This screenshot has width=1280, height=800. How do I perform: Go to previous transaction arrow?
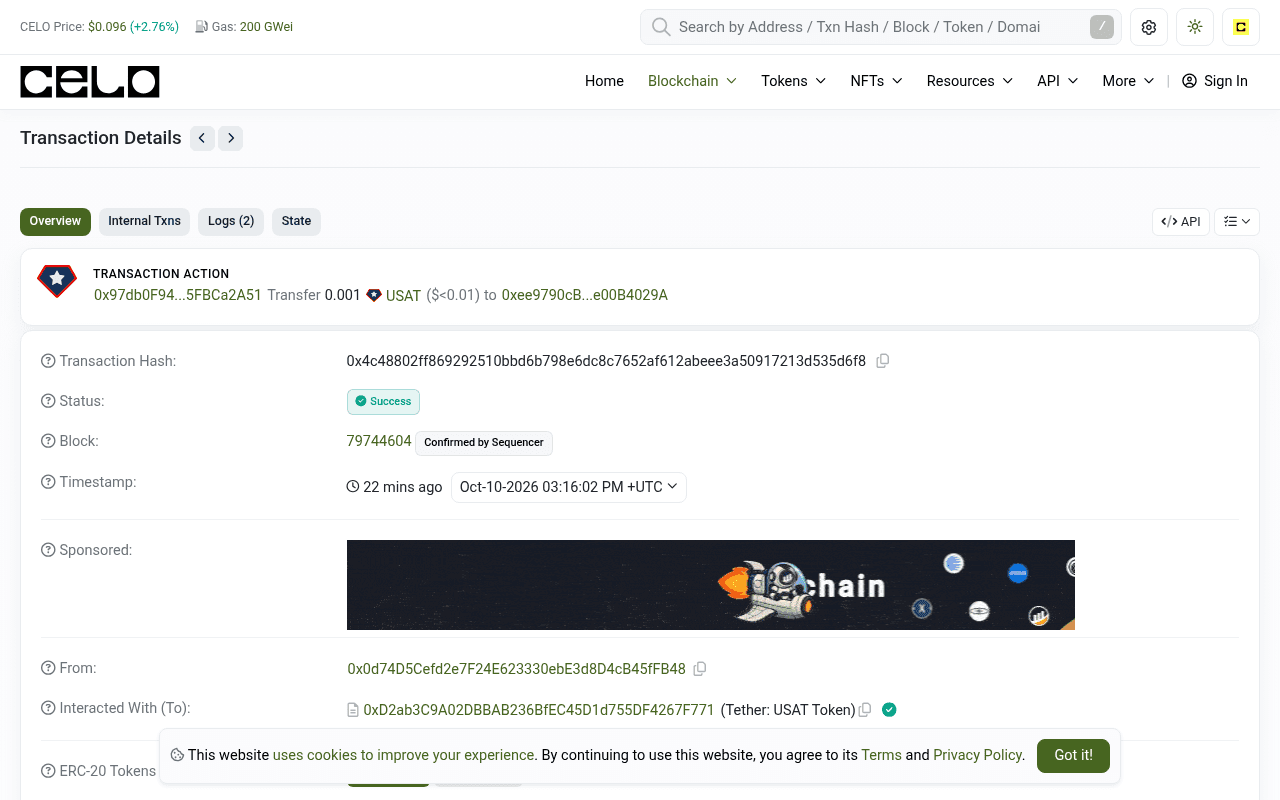(202, 138)
